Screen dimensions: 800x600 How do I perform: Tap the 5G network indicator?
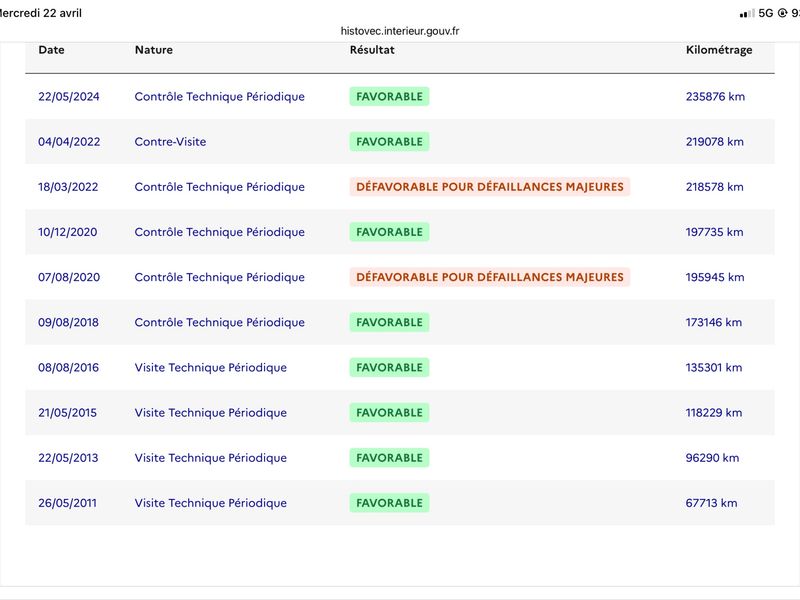[766, 13]
